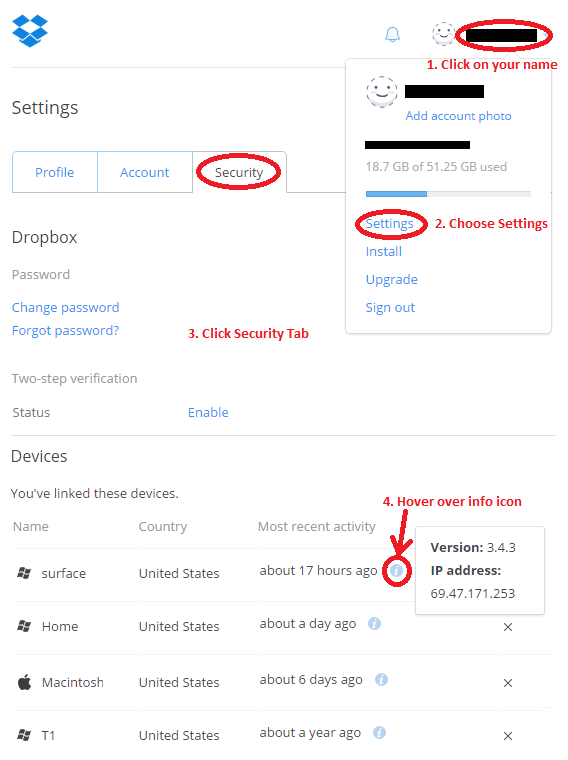Click info icon for surface device
The height and width of the screenshot is (760, 568).
(x=396, y=570)
